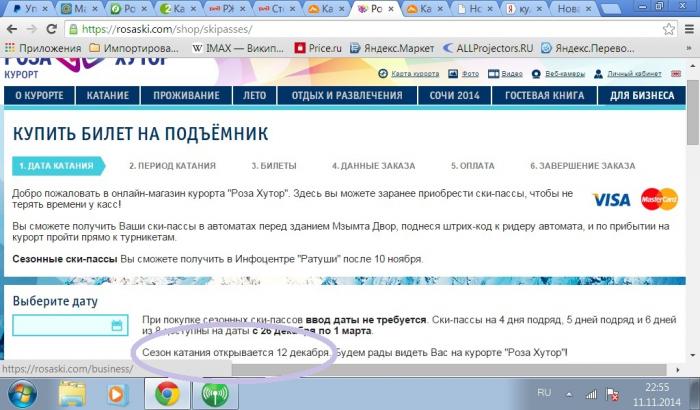Image resolution: width=700 pixels, height=410 pixels.
Task: Select step 6. ЗАВЕРШЕНИЕ ЗАКАЗА
Action: coord(582,166)
